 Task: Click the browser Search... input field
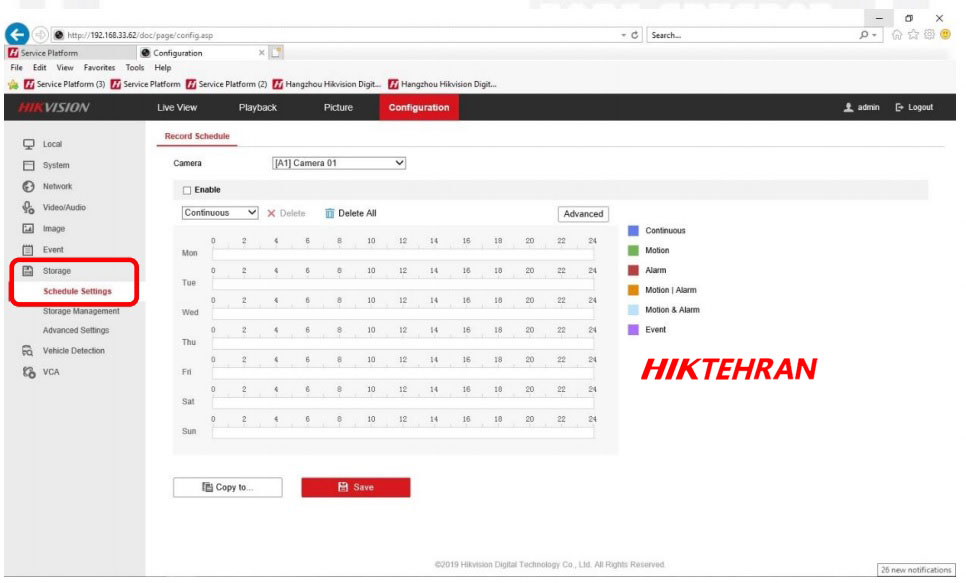click(x=753, y=35)
